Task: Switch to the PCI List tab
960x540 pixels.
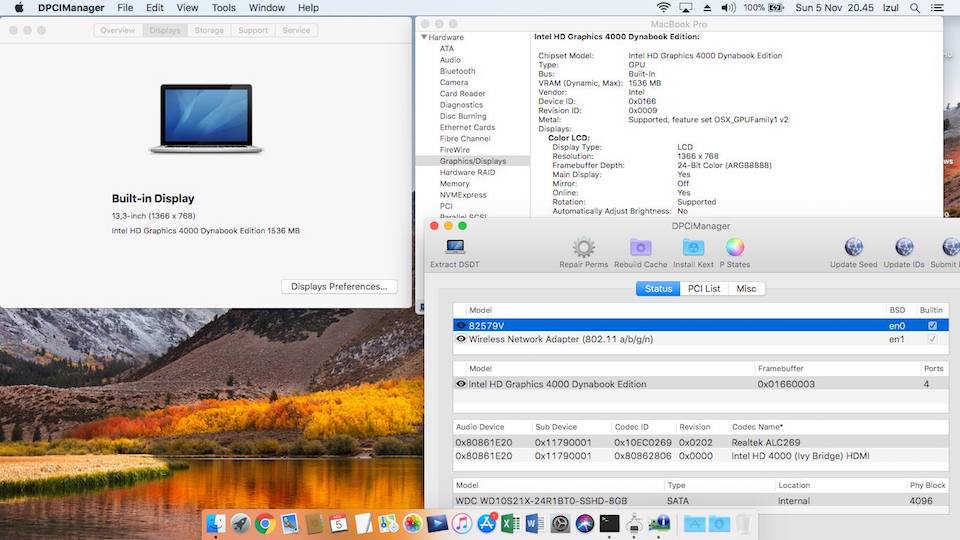Action: pyautogui.click(x=703, y=288)
